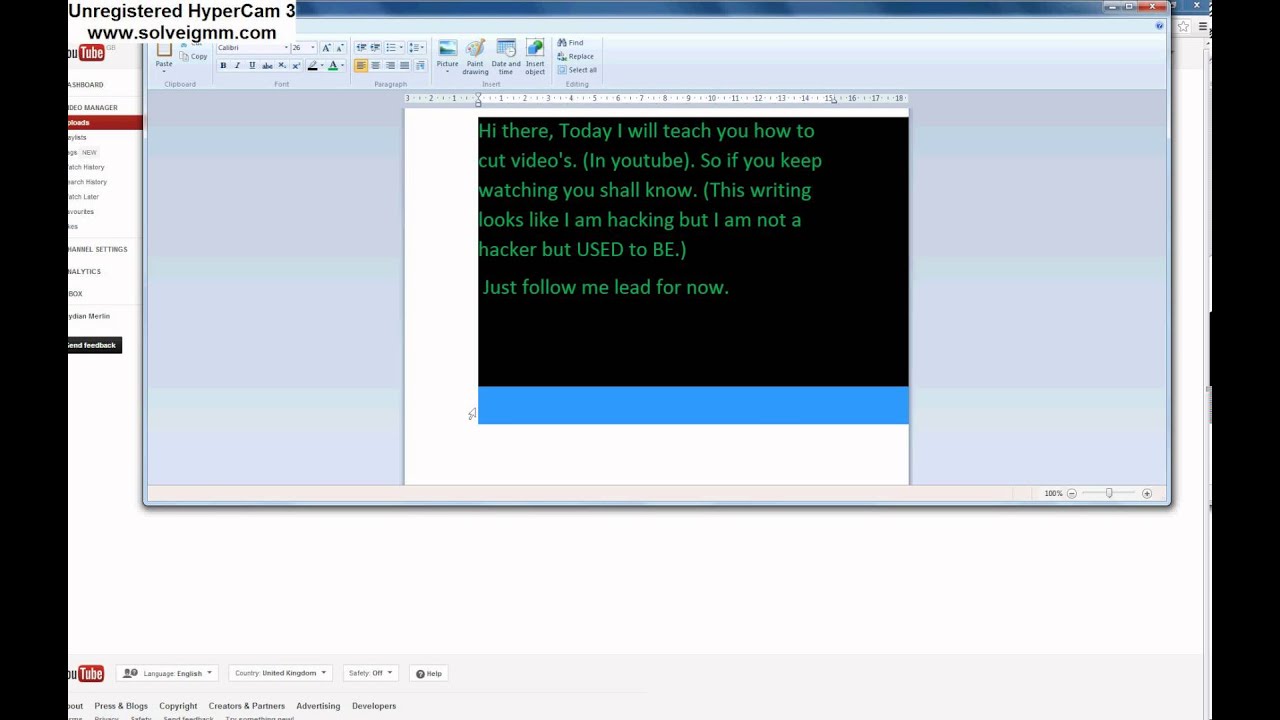Click the Increase indent icon
1280x720 pixels.
(375, 48)
